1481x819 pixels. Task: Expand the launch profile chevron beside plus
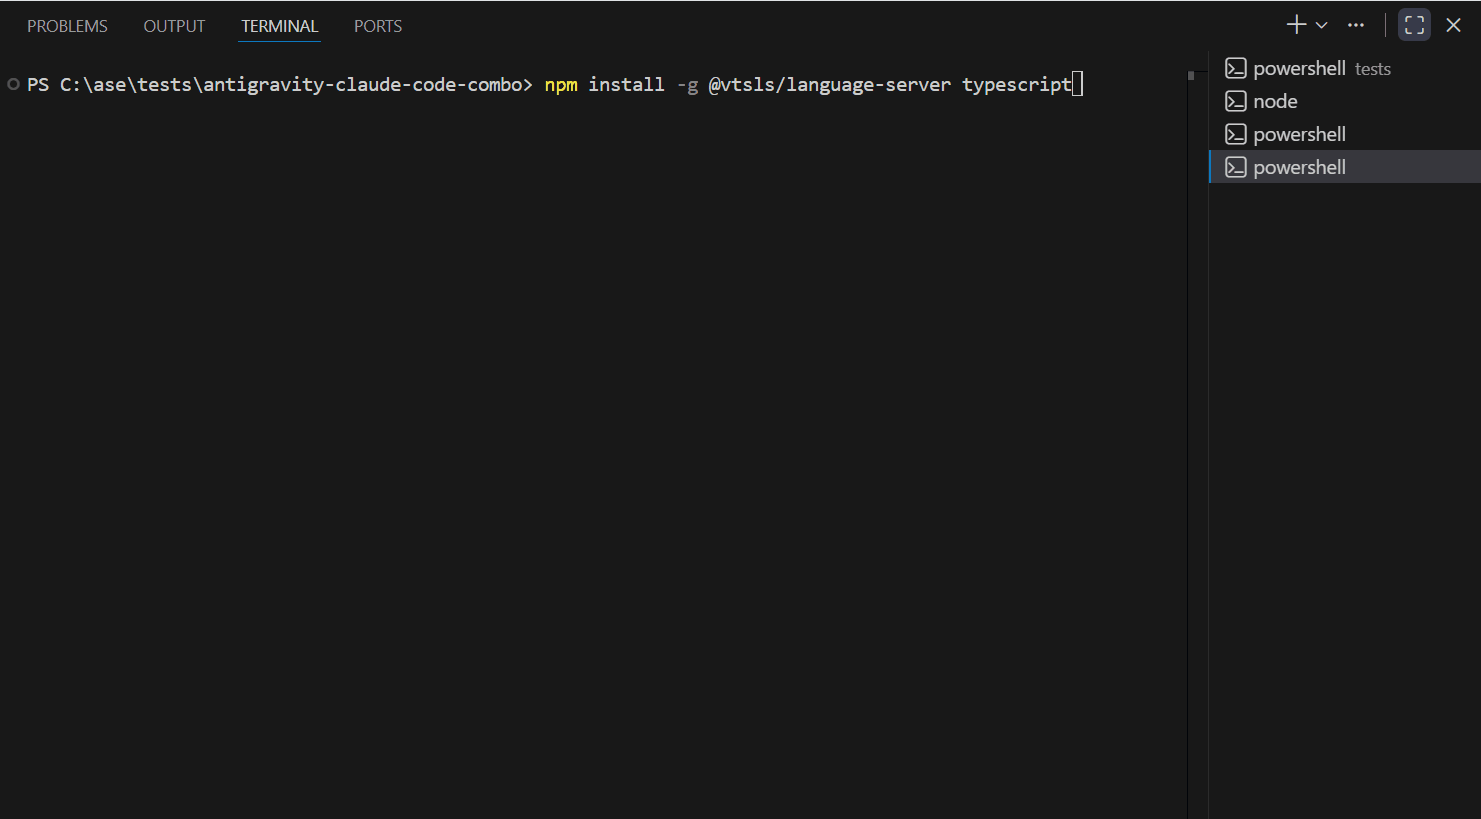pos(1322,25)
